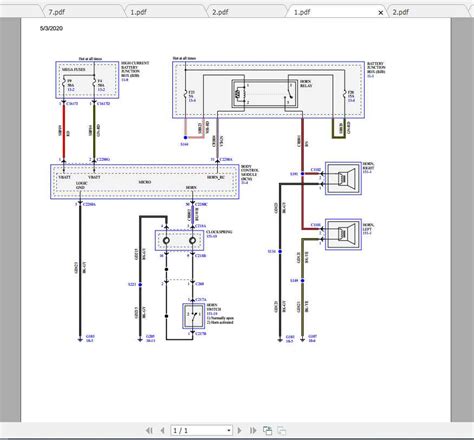Go to the first page
474x440 pixels.
(x=149, y=431)
